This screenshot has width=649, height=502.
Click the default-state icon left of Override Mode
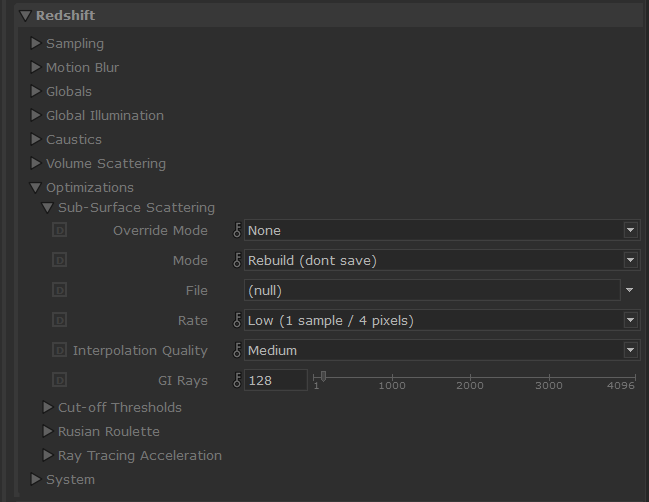point(59,231)
